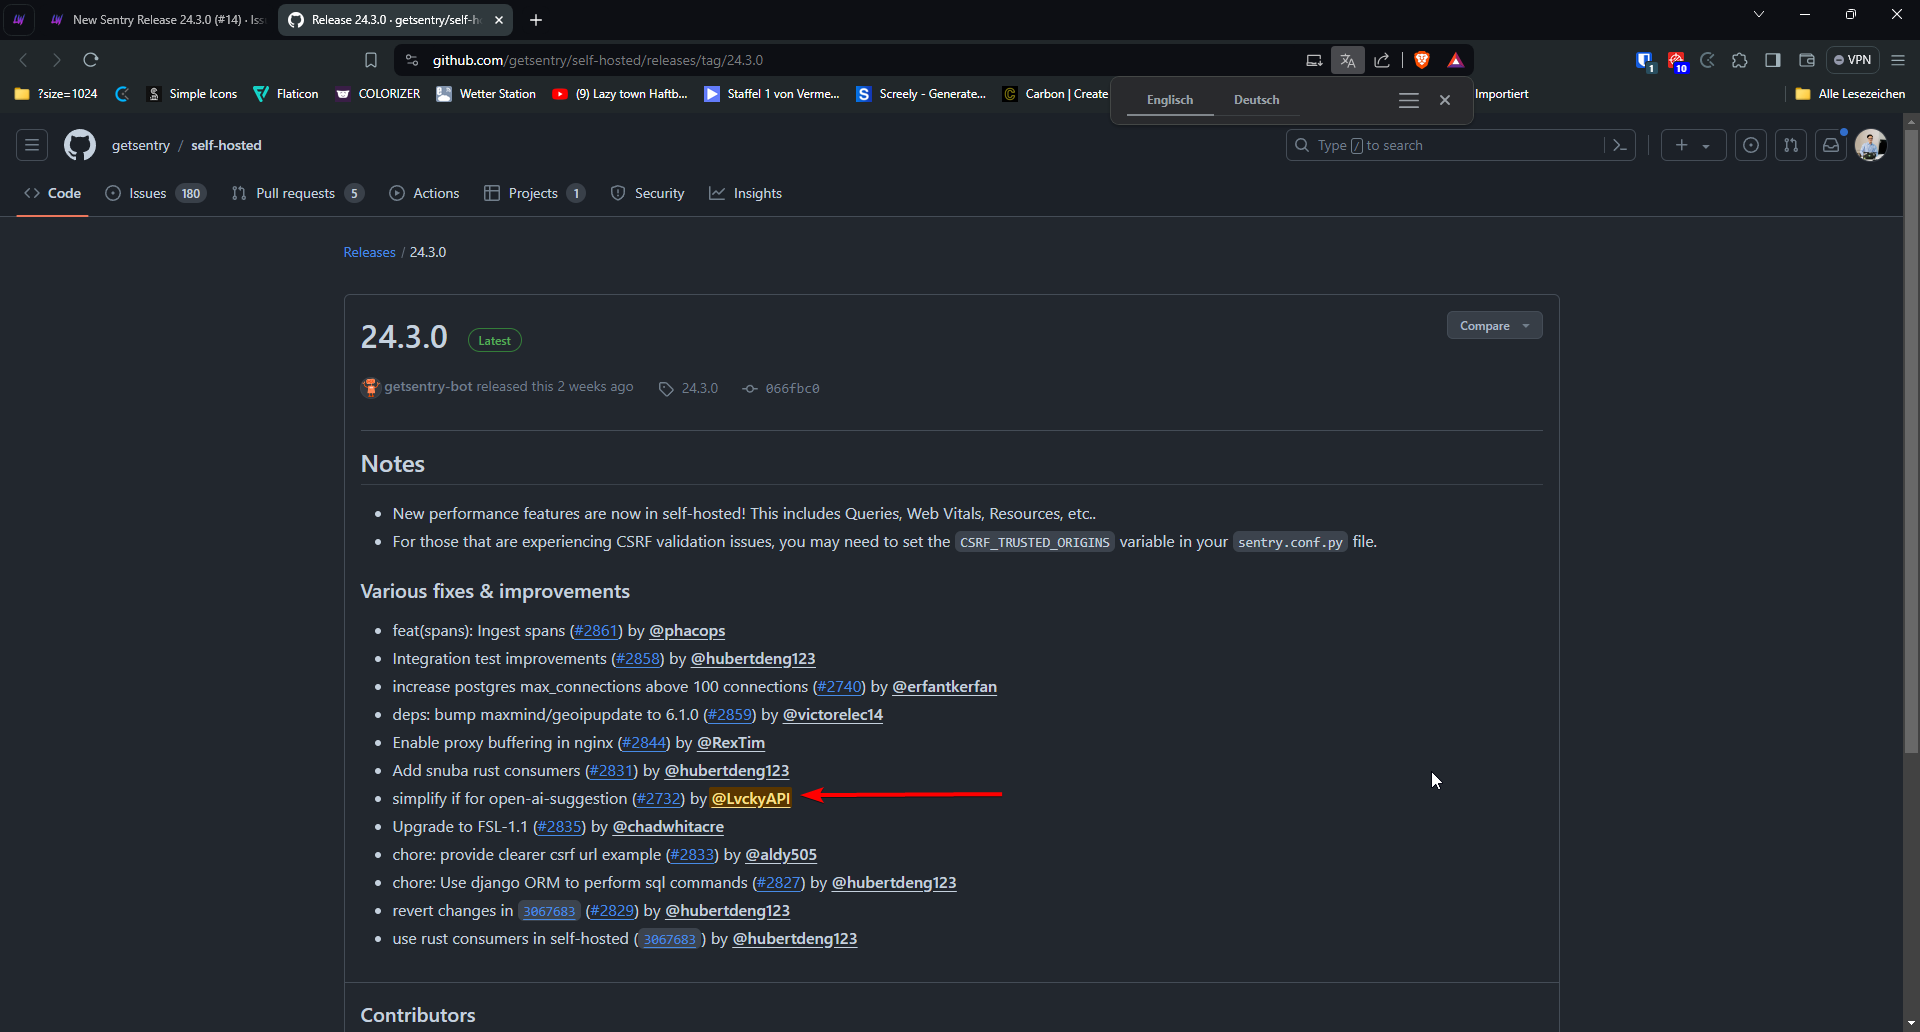Screen dimensions: 1920x1032
Task: Expand the Compare dropdown
Action: click(1494, 326)
